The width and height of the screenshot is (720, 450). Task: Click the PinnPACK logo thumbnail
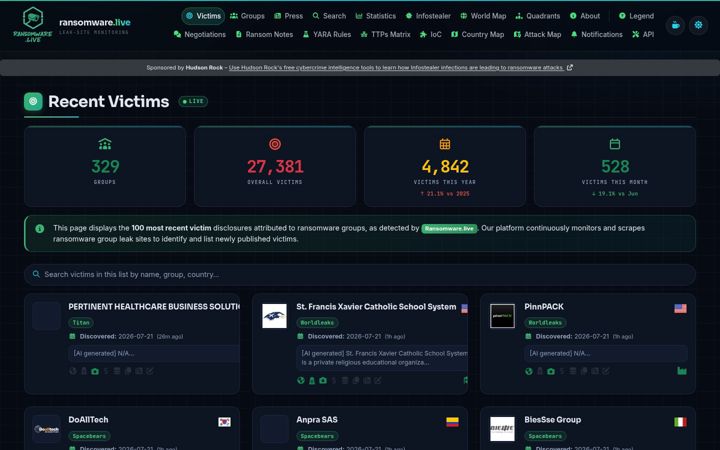point(502,316)
